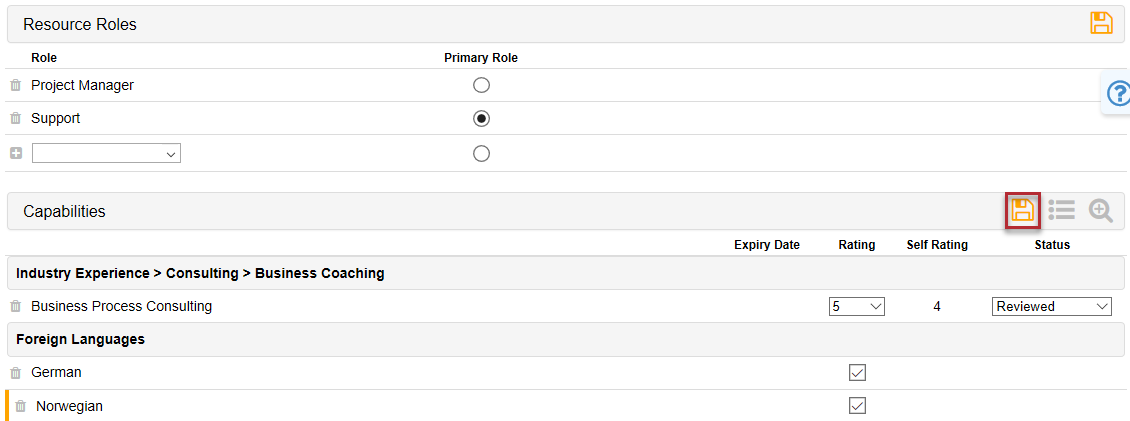Select Support primary role radio button

click(x=481, y=119)
